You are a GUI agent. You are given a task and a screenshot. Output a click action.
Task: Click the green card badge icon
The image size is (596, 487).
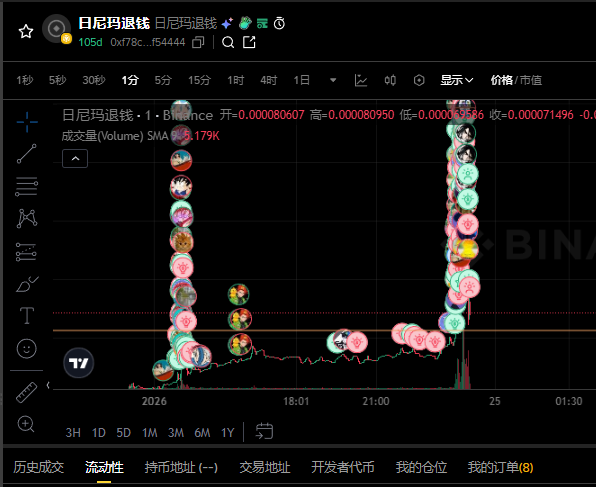(262, 24)
